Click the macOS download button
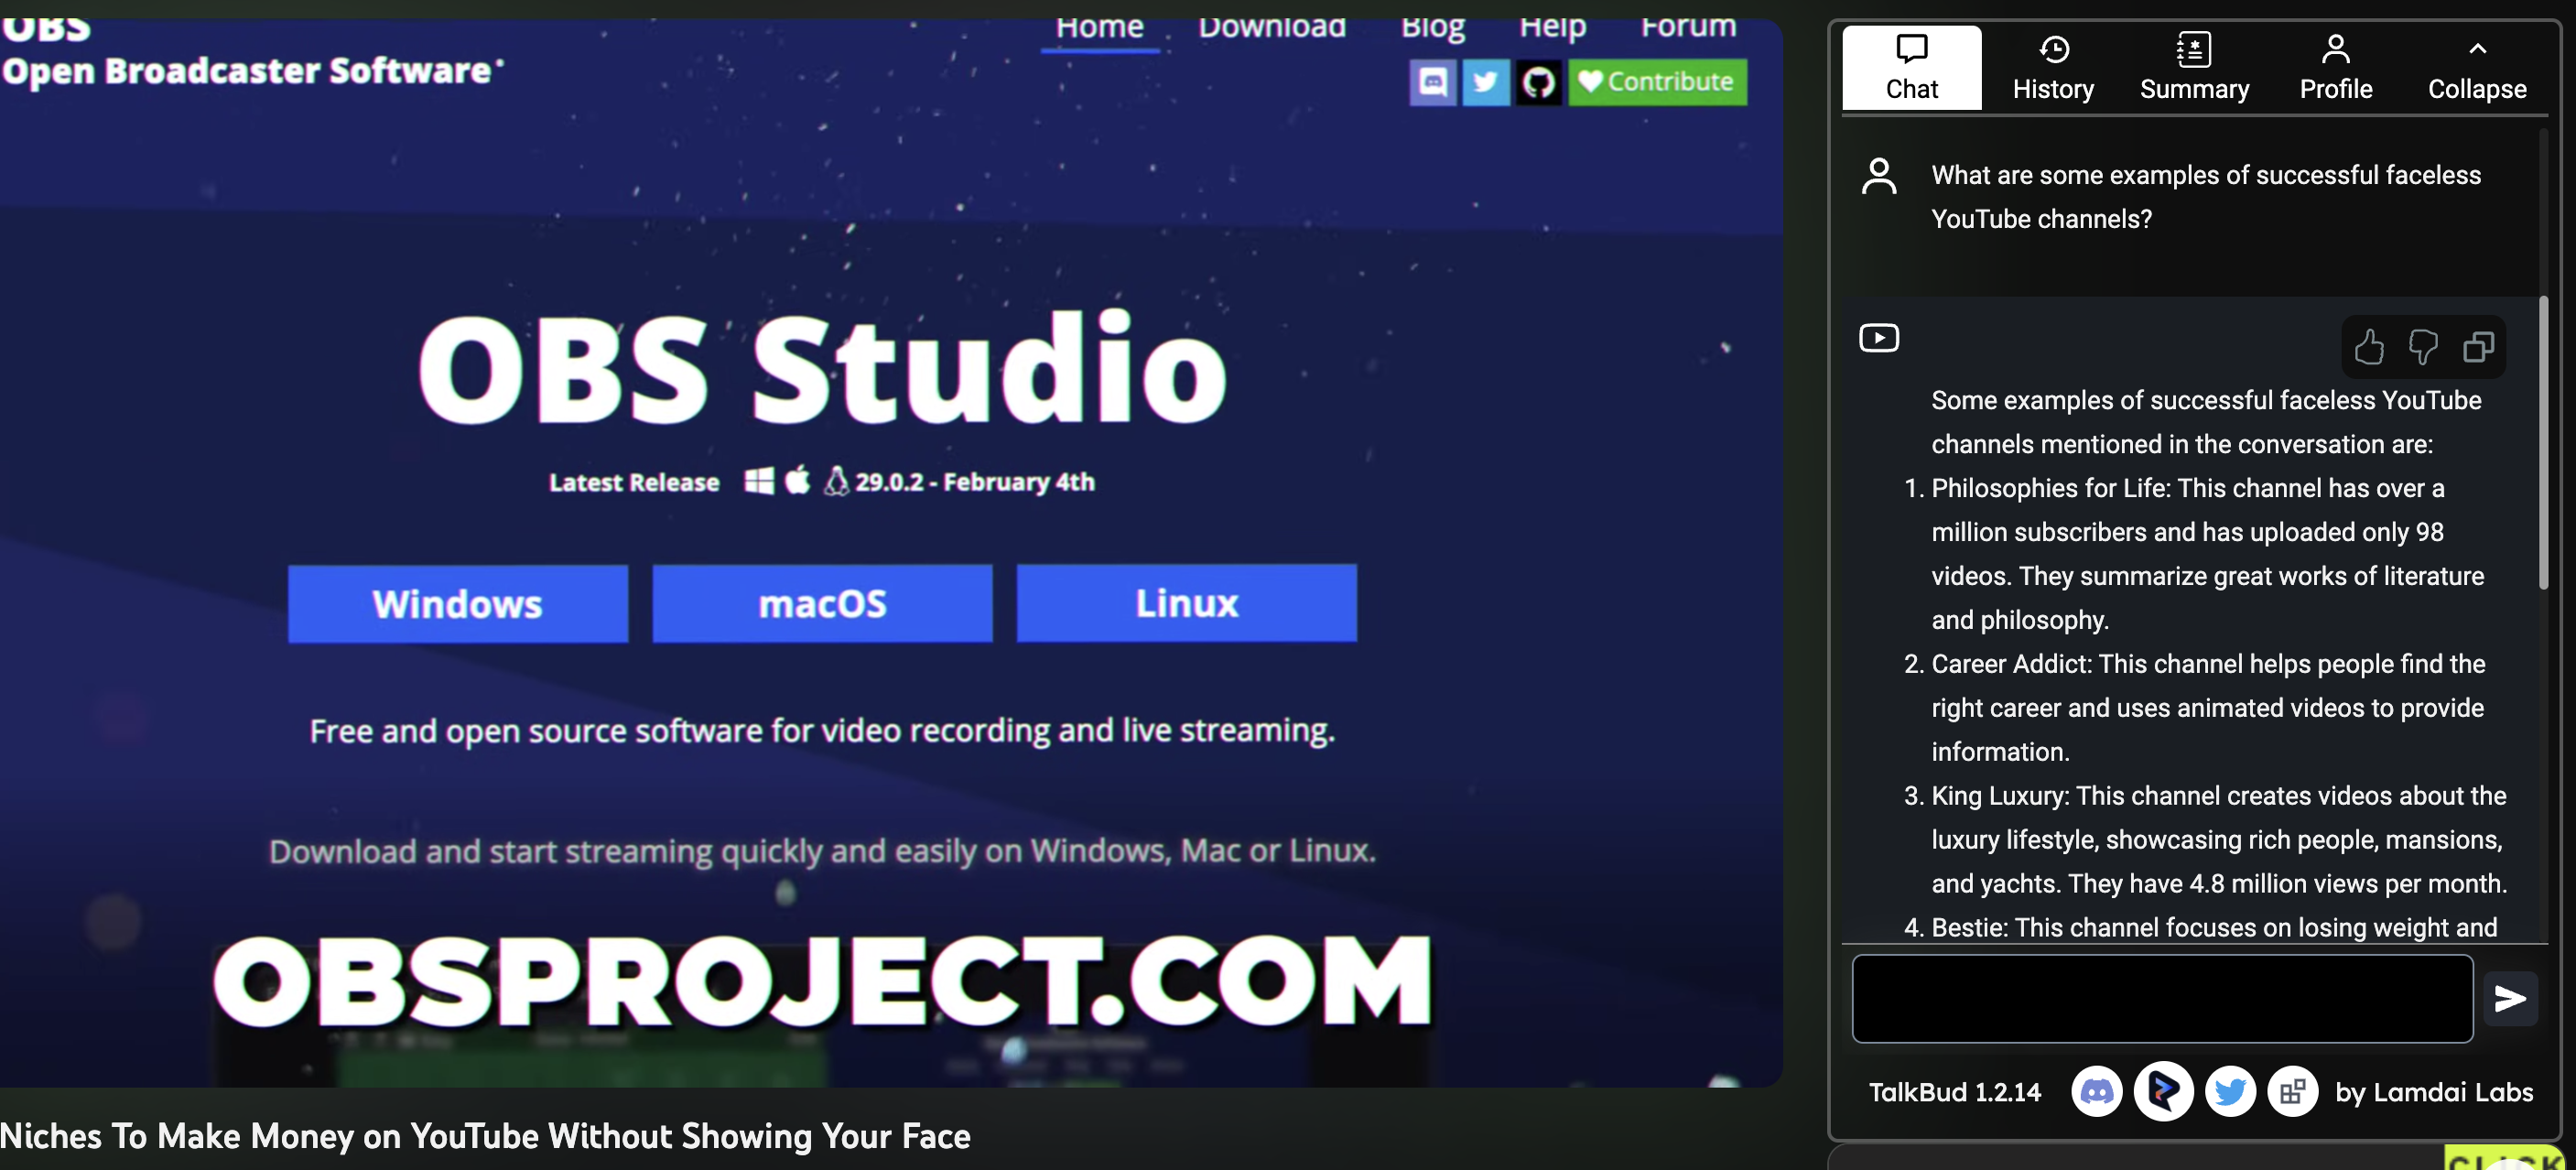Viewport: 2576px width, 1170px height. coord(822,603)
